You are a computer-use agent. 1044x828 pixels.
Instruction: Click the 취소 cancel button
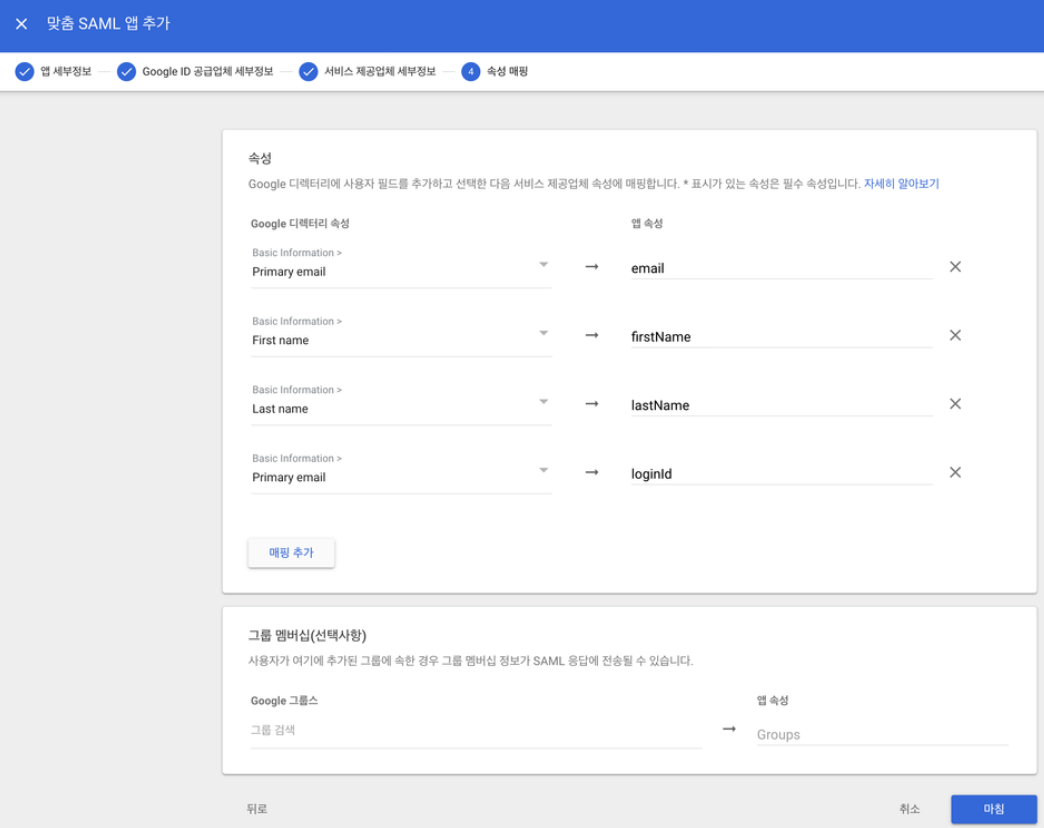[x=910, y=809]
